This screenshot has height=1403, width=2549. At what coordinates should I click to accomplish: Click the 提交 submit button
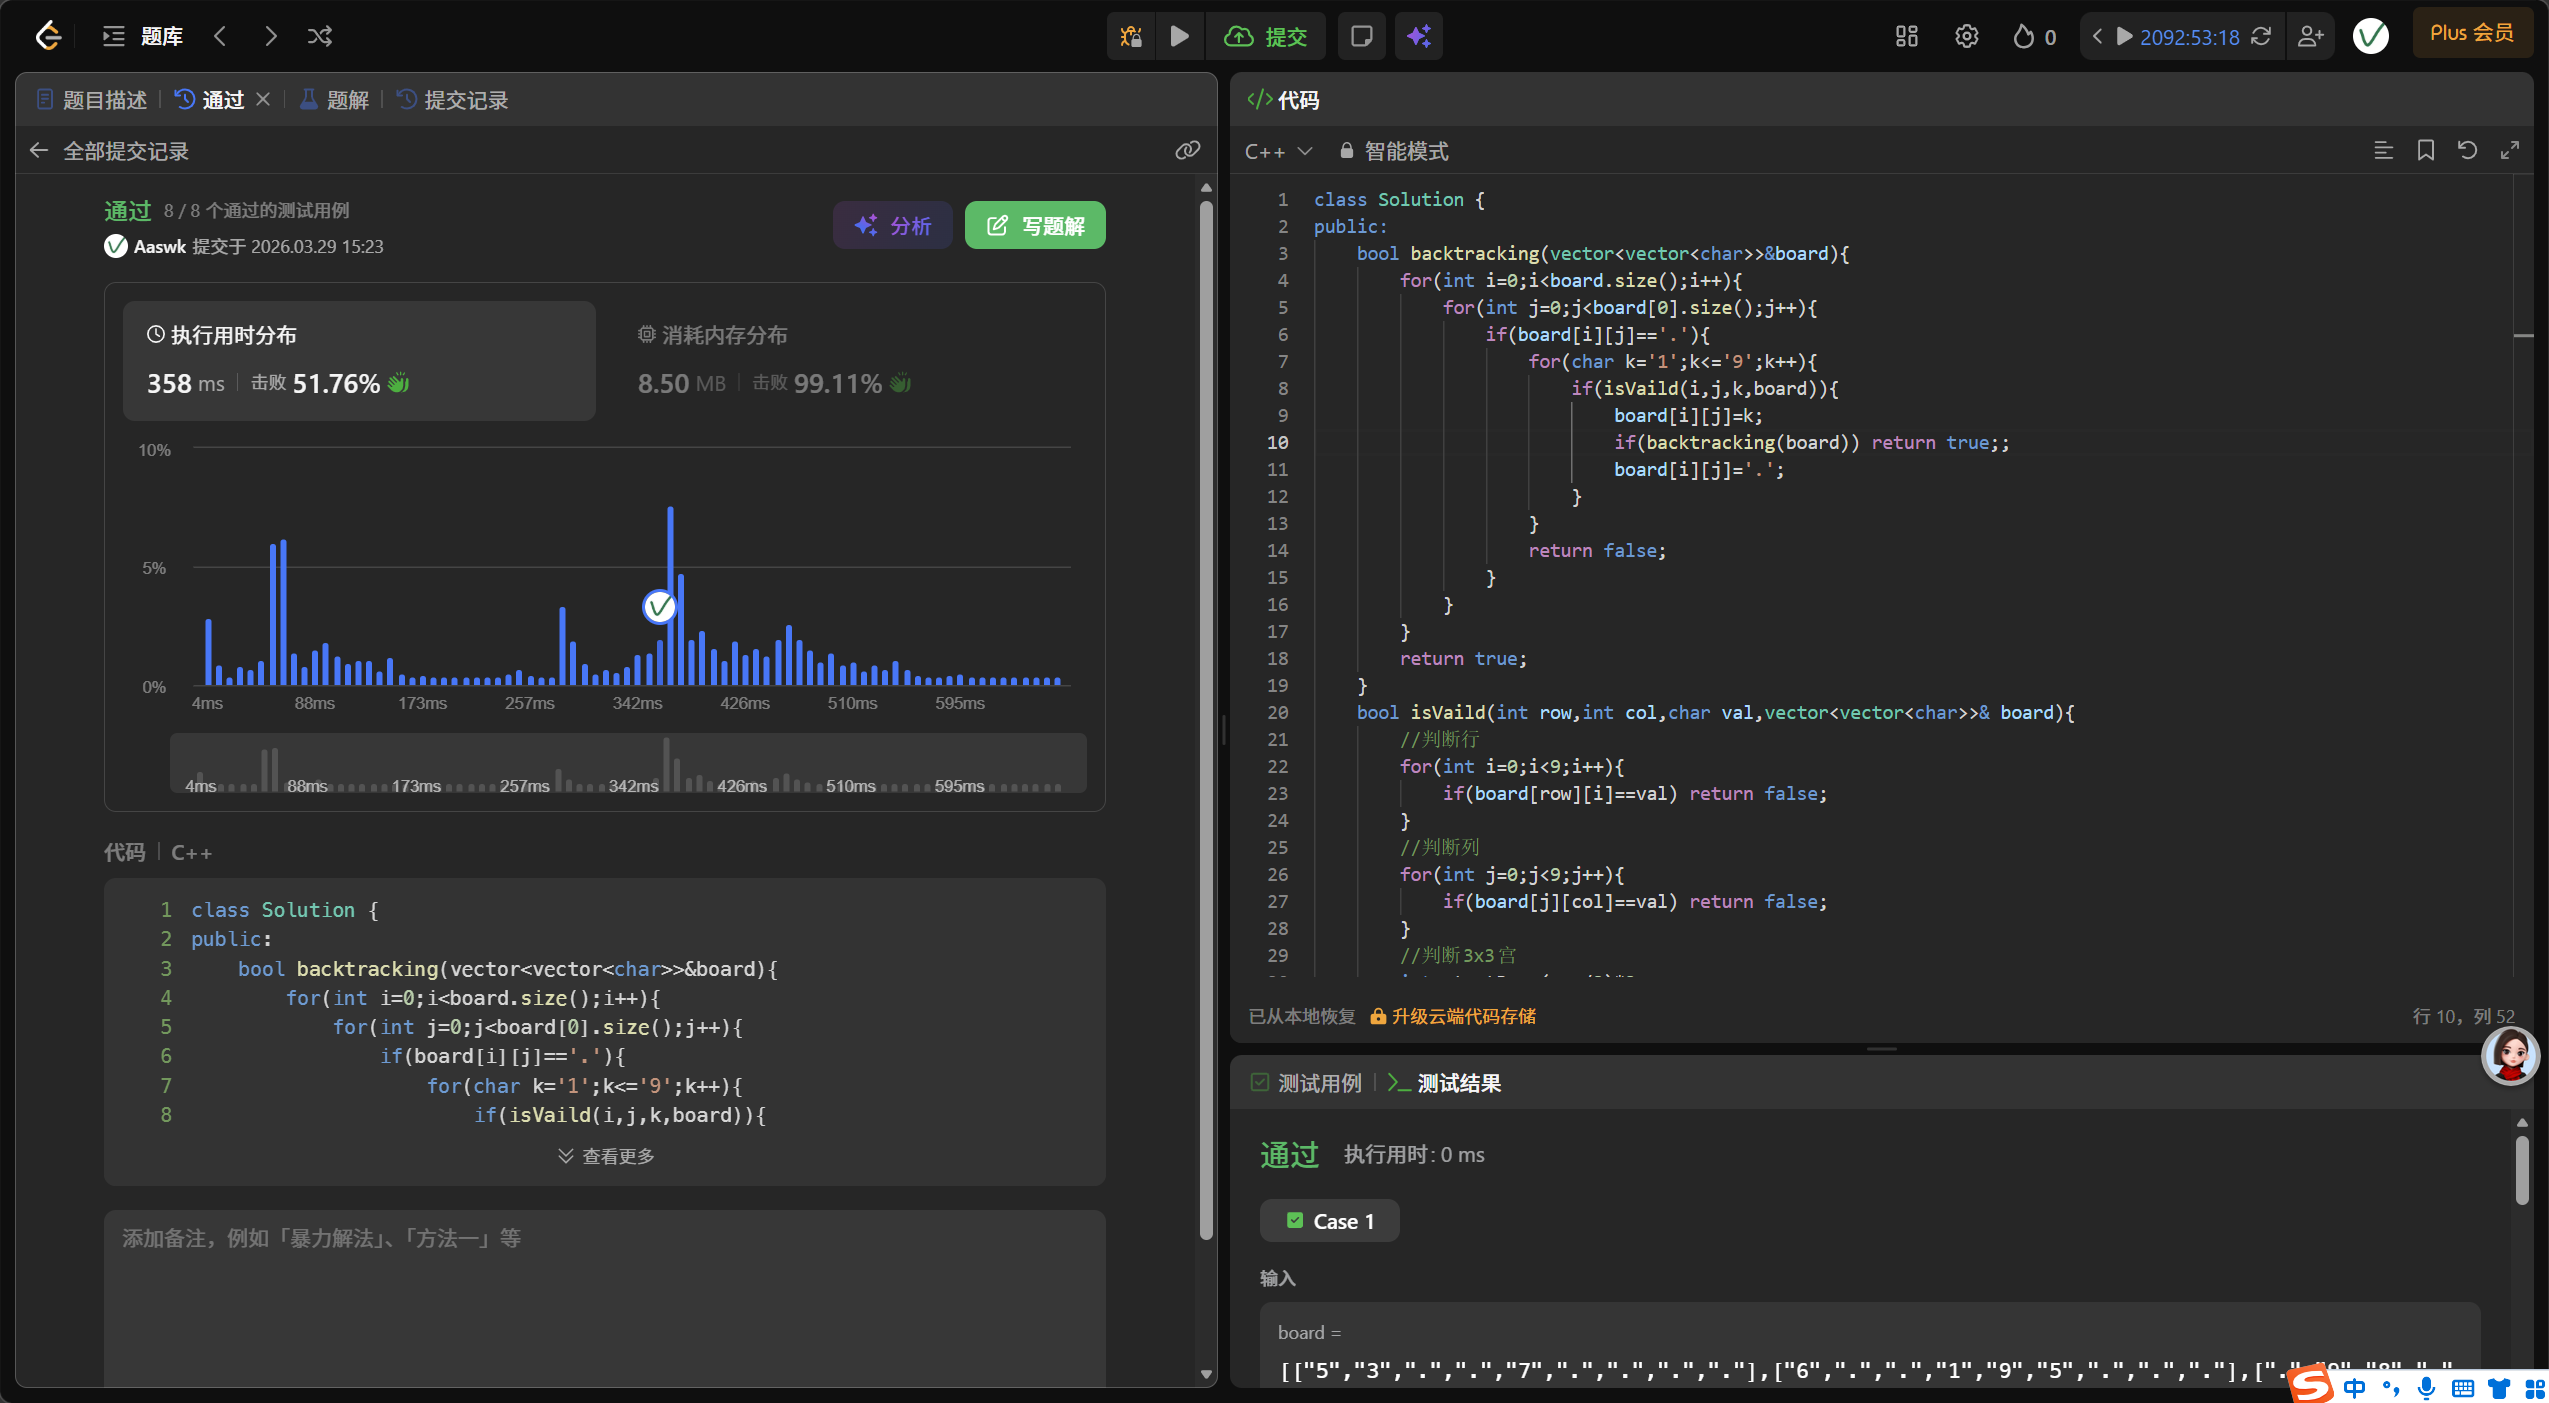[1266, 37]
